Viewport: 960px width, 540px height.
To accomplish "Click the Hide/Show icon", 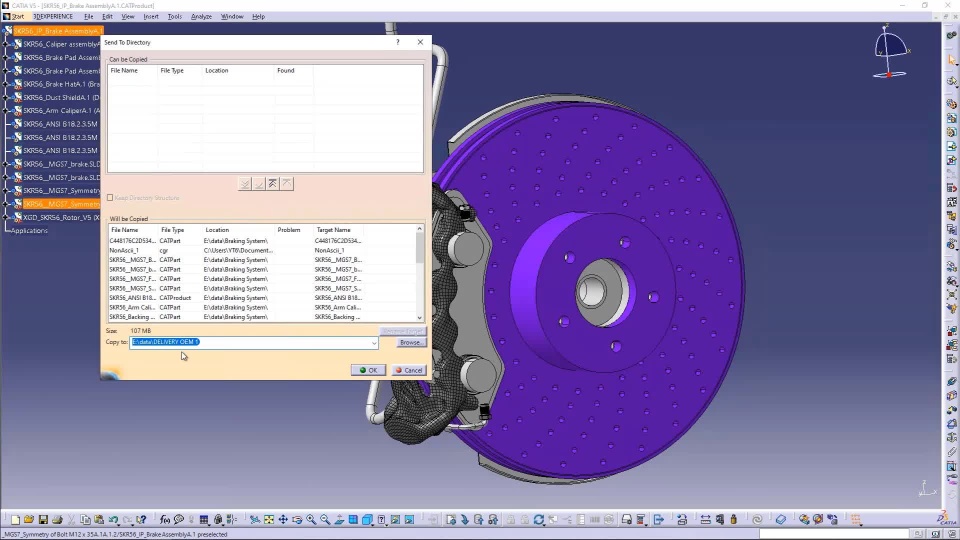I will [396, 520].
